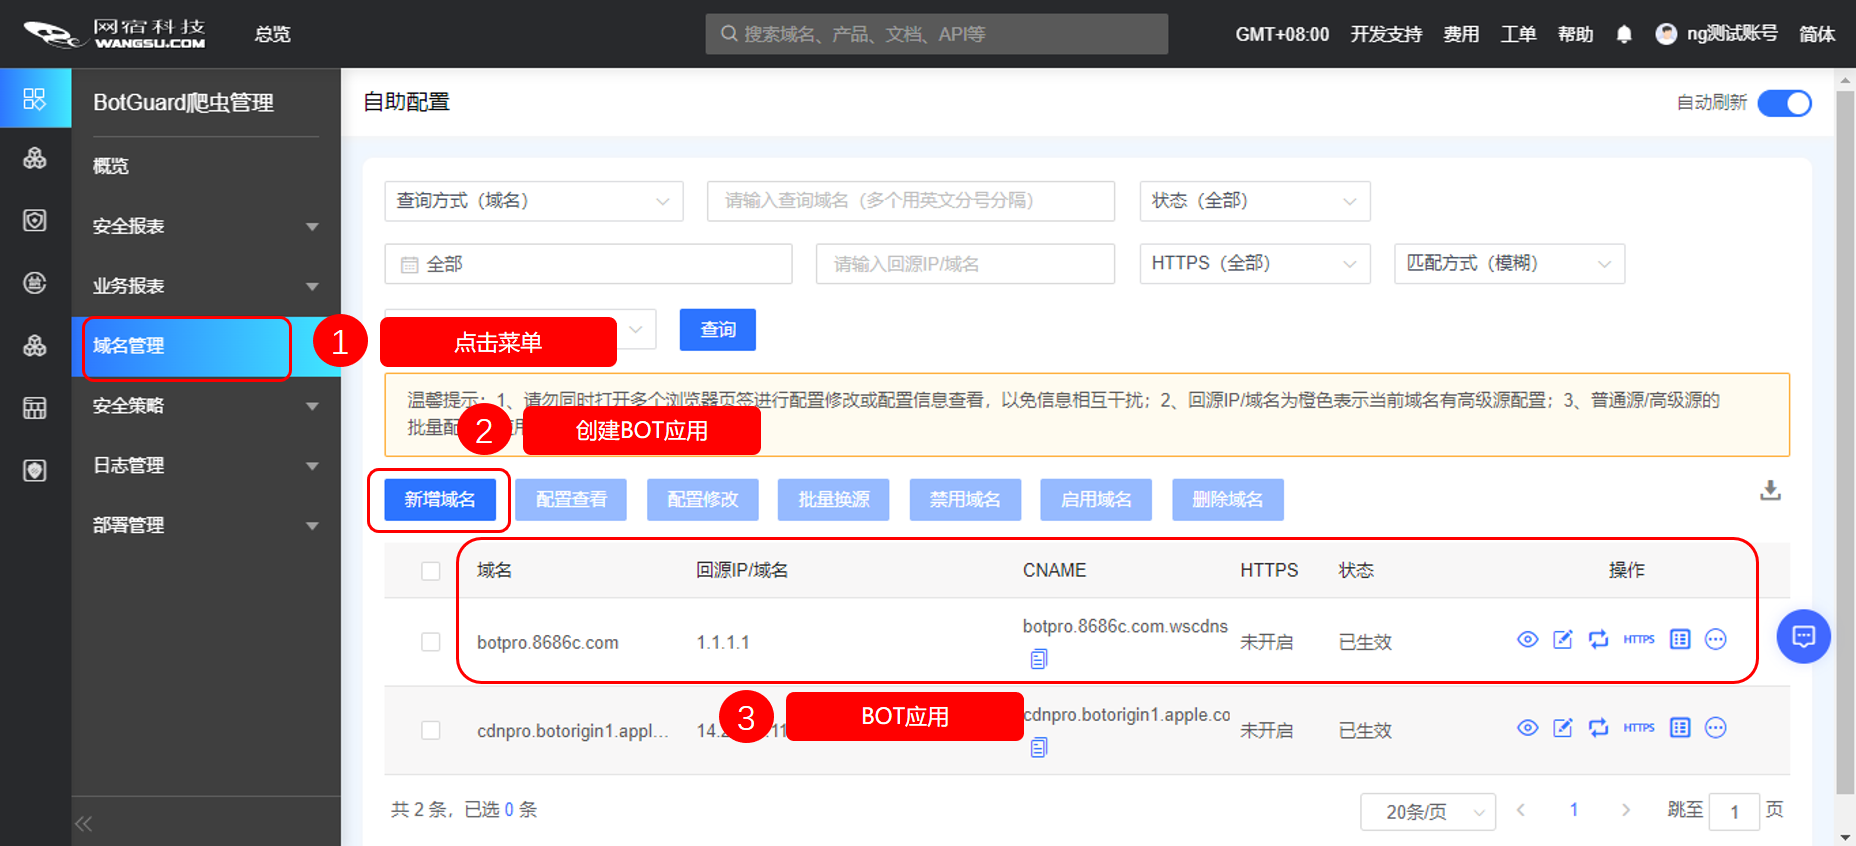Screen dimensions: 1856x846
Task: Click HTTPS icon for botpro.8686c.com
Action: tap(1638, 639)
